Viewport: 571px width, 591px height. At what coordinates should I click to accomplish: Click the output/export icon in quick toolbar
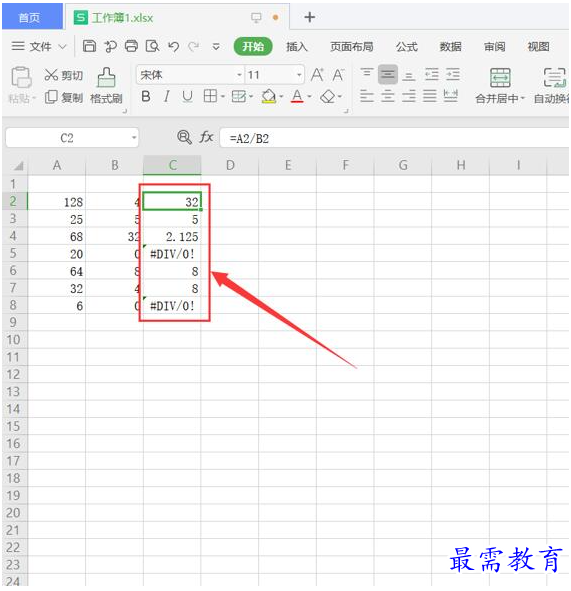coord(110,46)
